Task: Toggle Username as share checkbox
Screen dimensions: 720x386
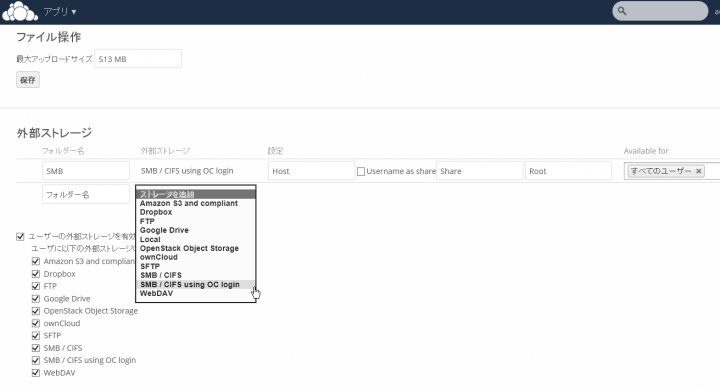Action: (x=361, y=171)
